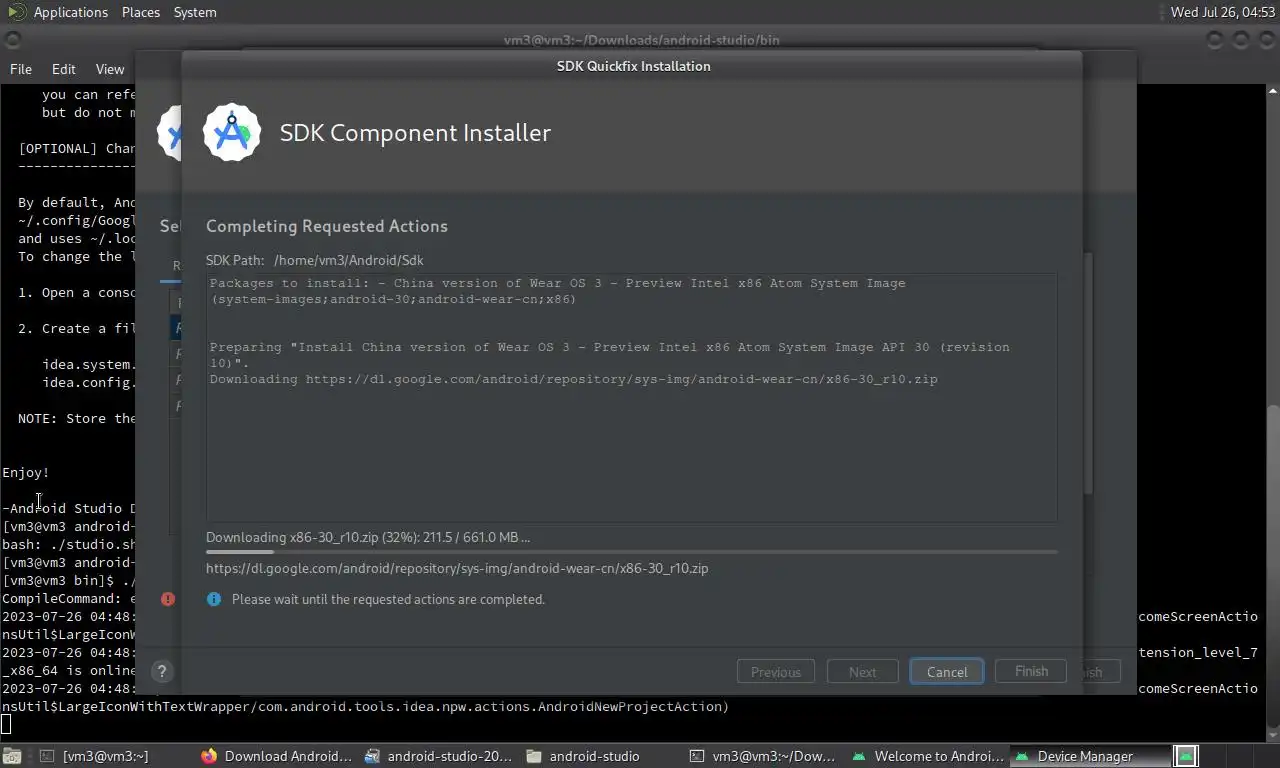The height and width of the screenshot is (768, 1280).
Task: Click the Finish button
Action: click(1031, 671)
